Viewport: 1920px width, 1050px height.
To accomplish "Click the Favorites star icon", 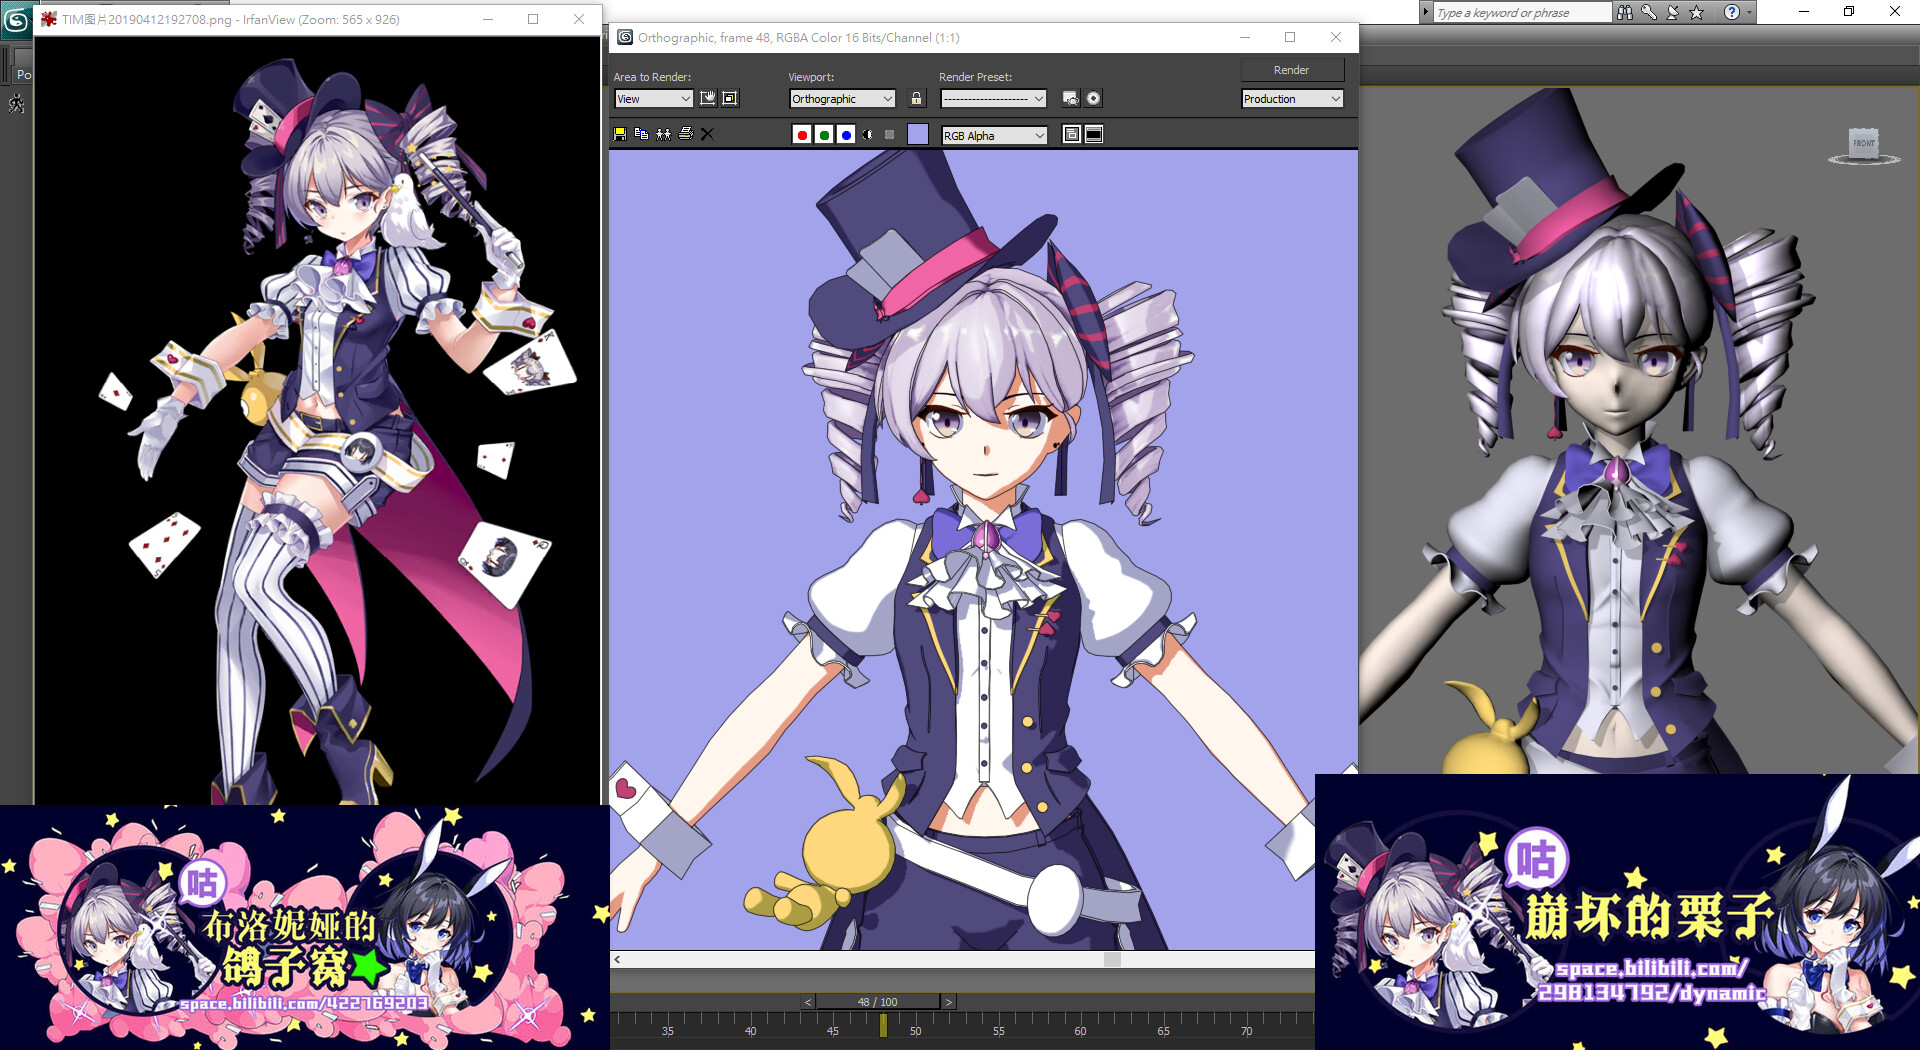I will [1697, 12].
